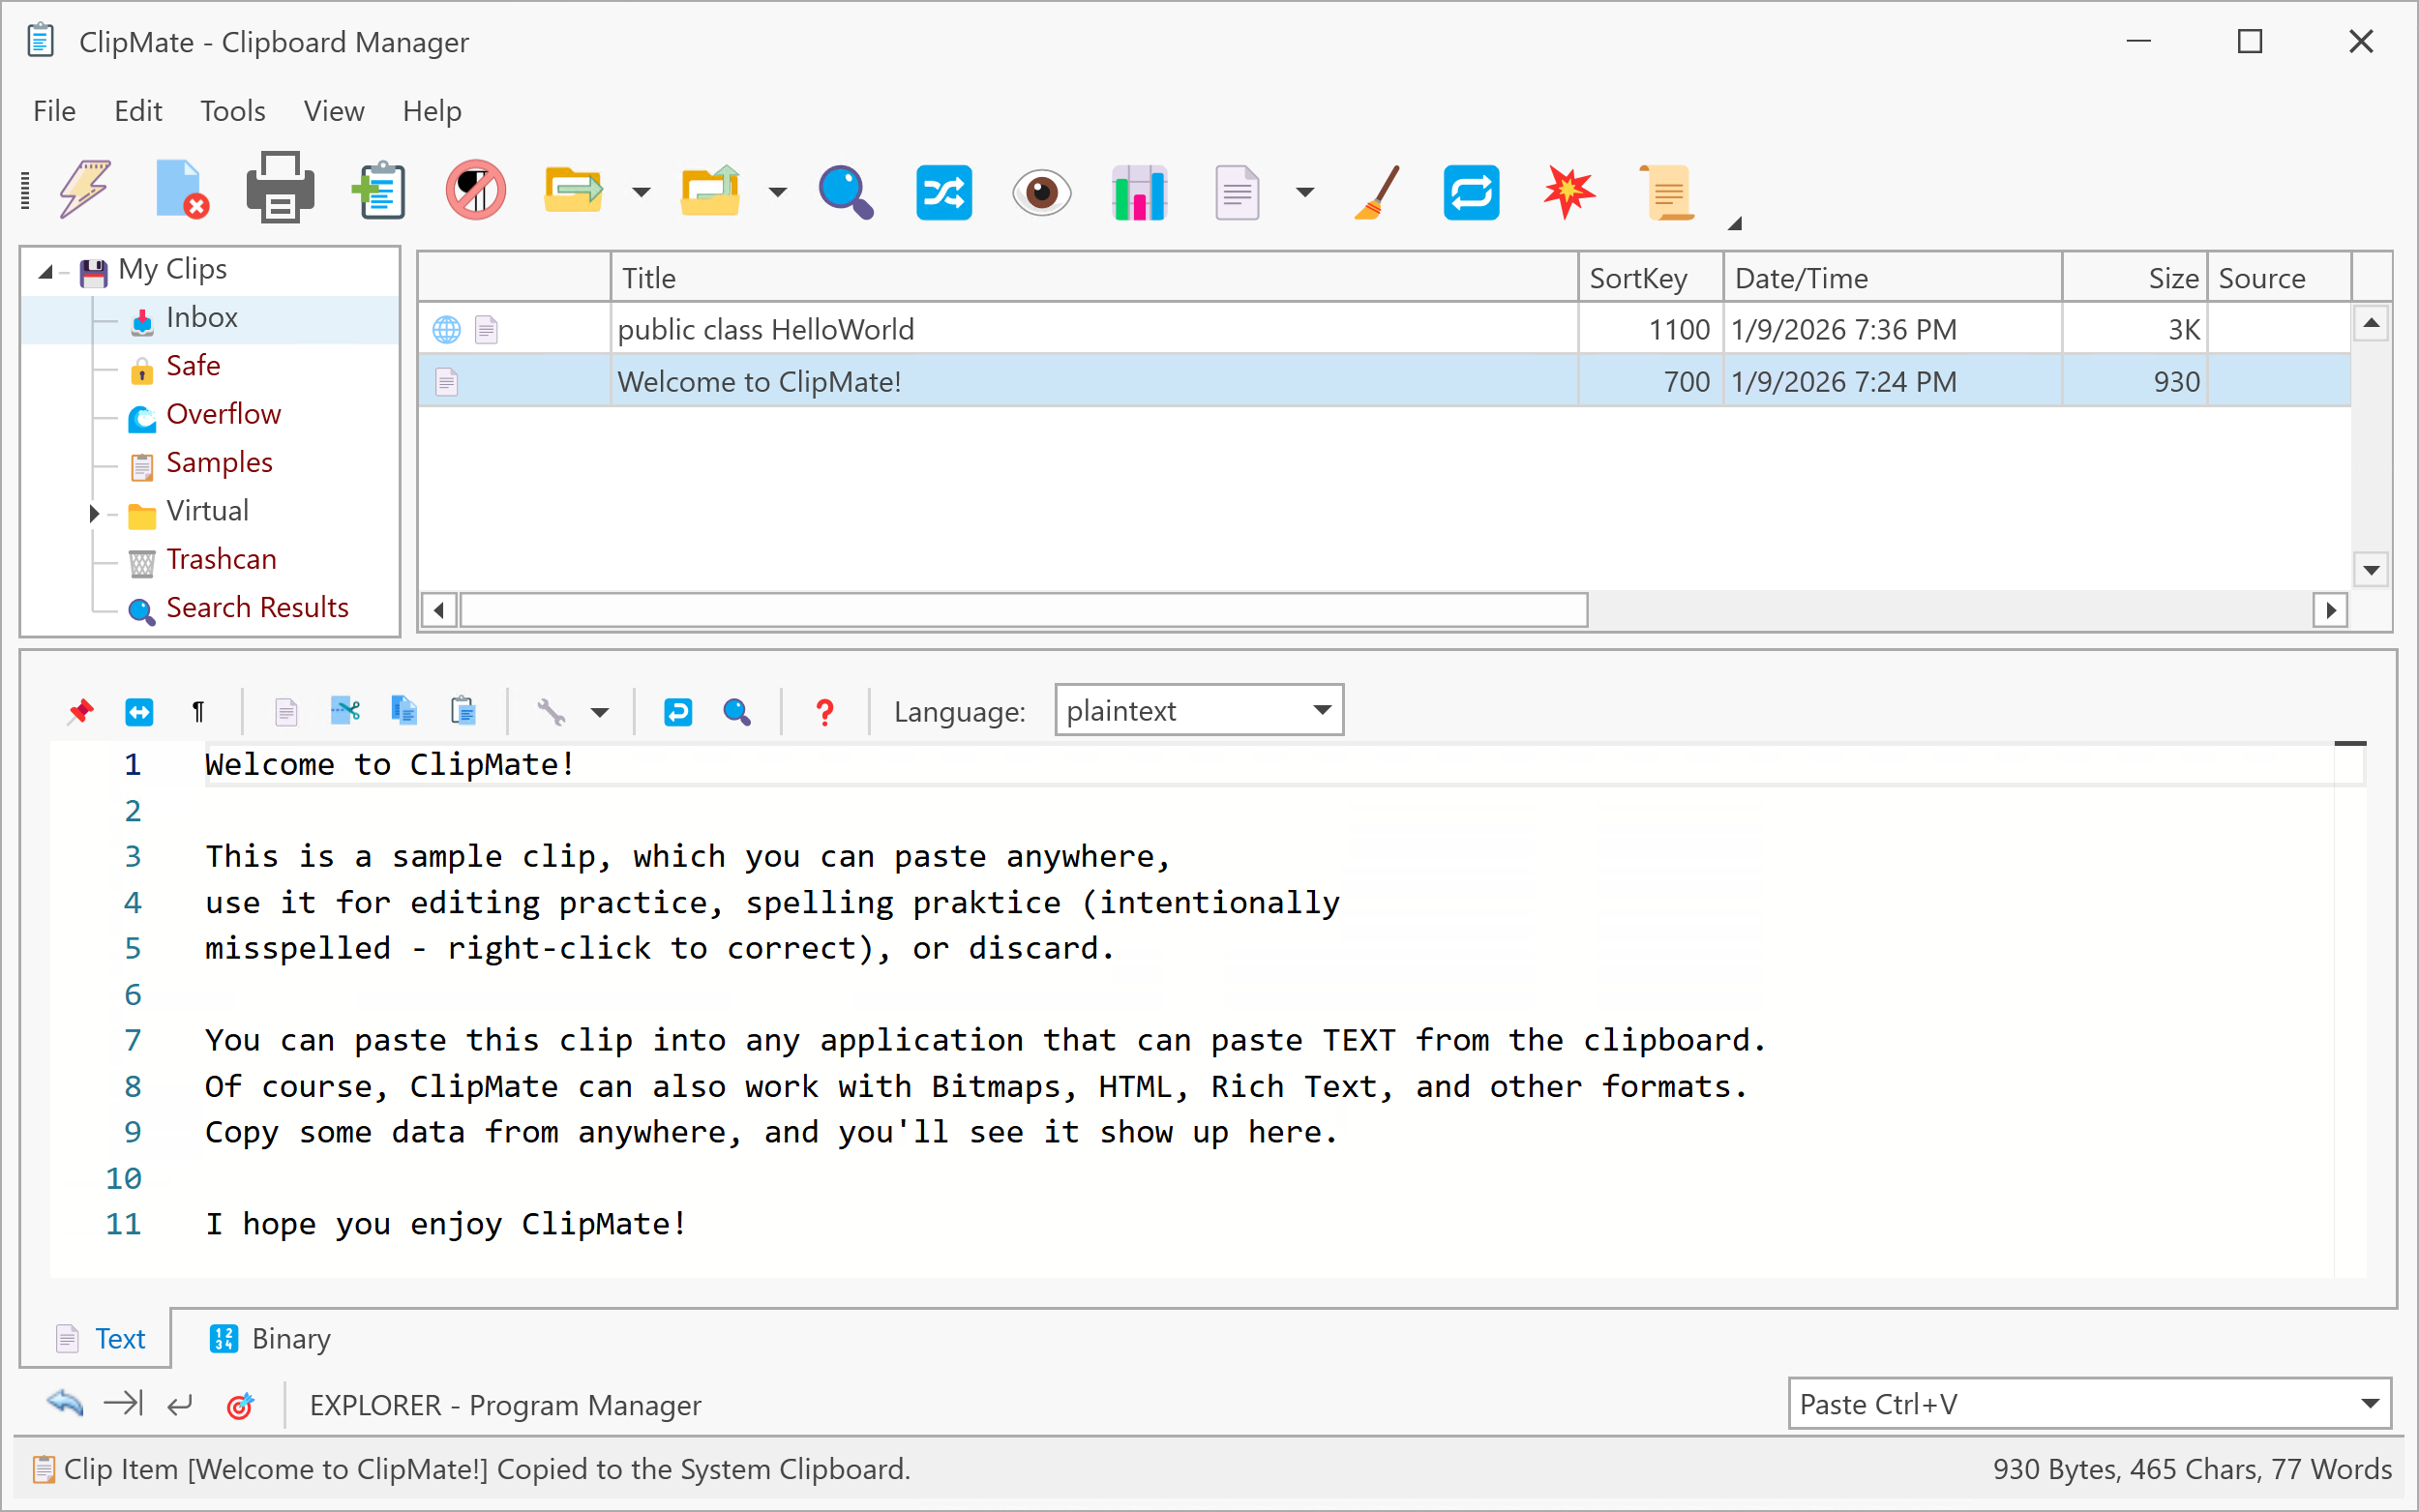Click the red explosion starburst icon
The image size is (2419, 1512).
(x=1568, y=190)
